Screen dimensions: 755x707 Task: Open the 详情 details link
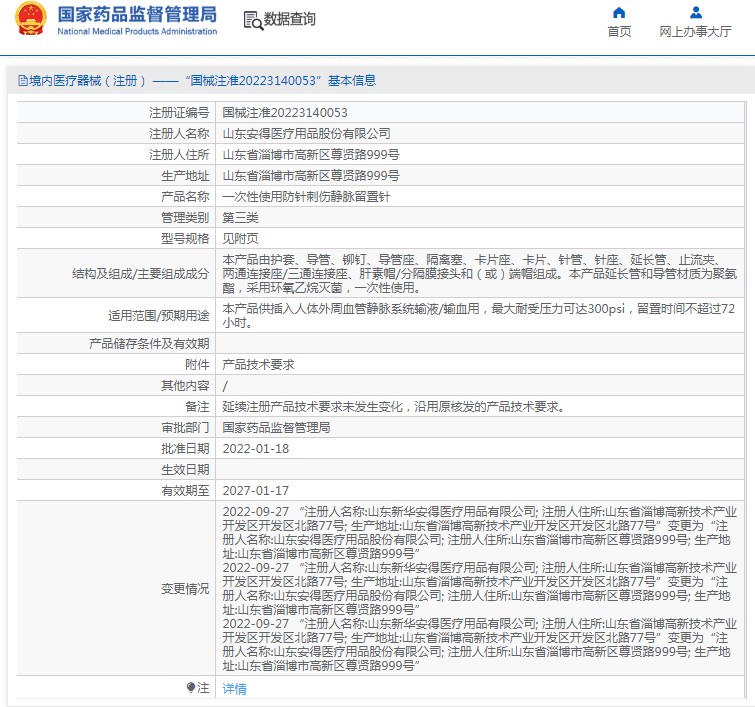pos(234,689)
